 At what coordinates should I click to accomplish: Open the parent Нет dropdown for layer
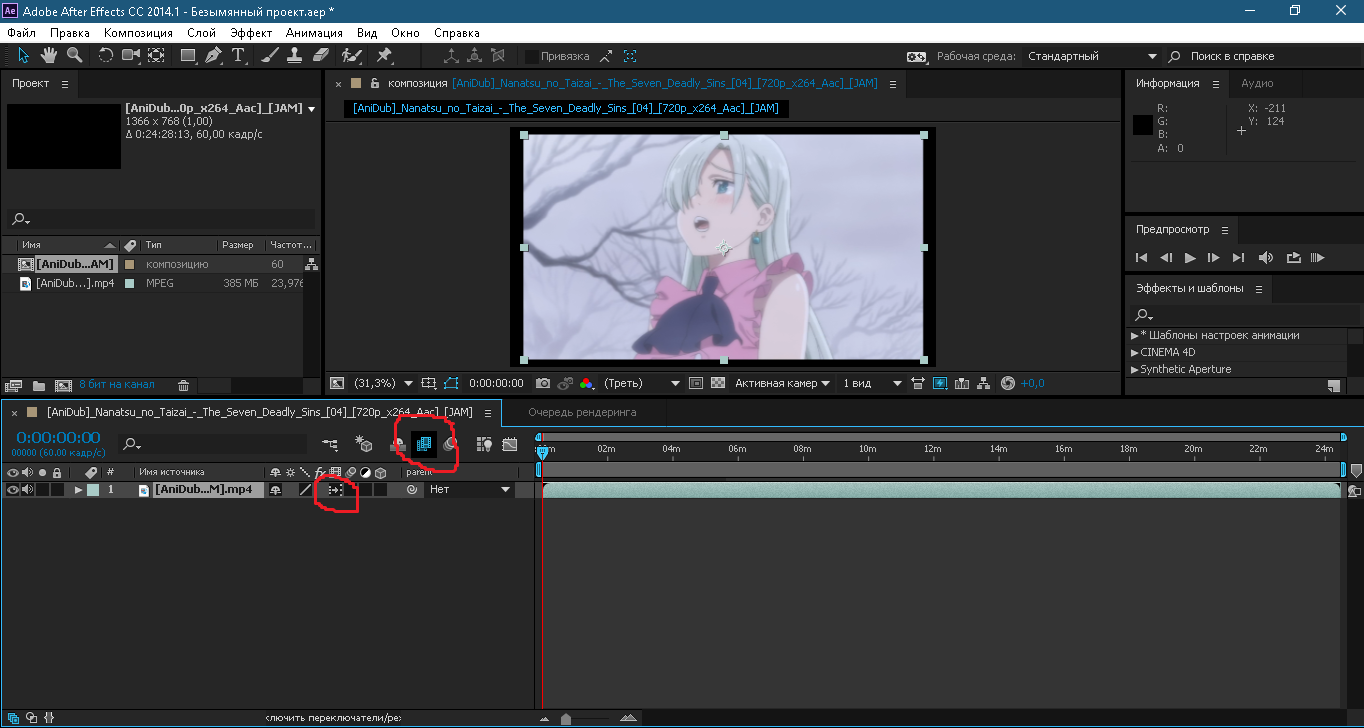[x=469, y=490]
